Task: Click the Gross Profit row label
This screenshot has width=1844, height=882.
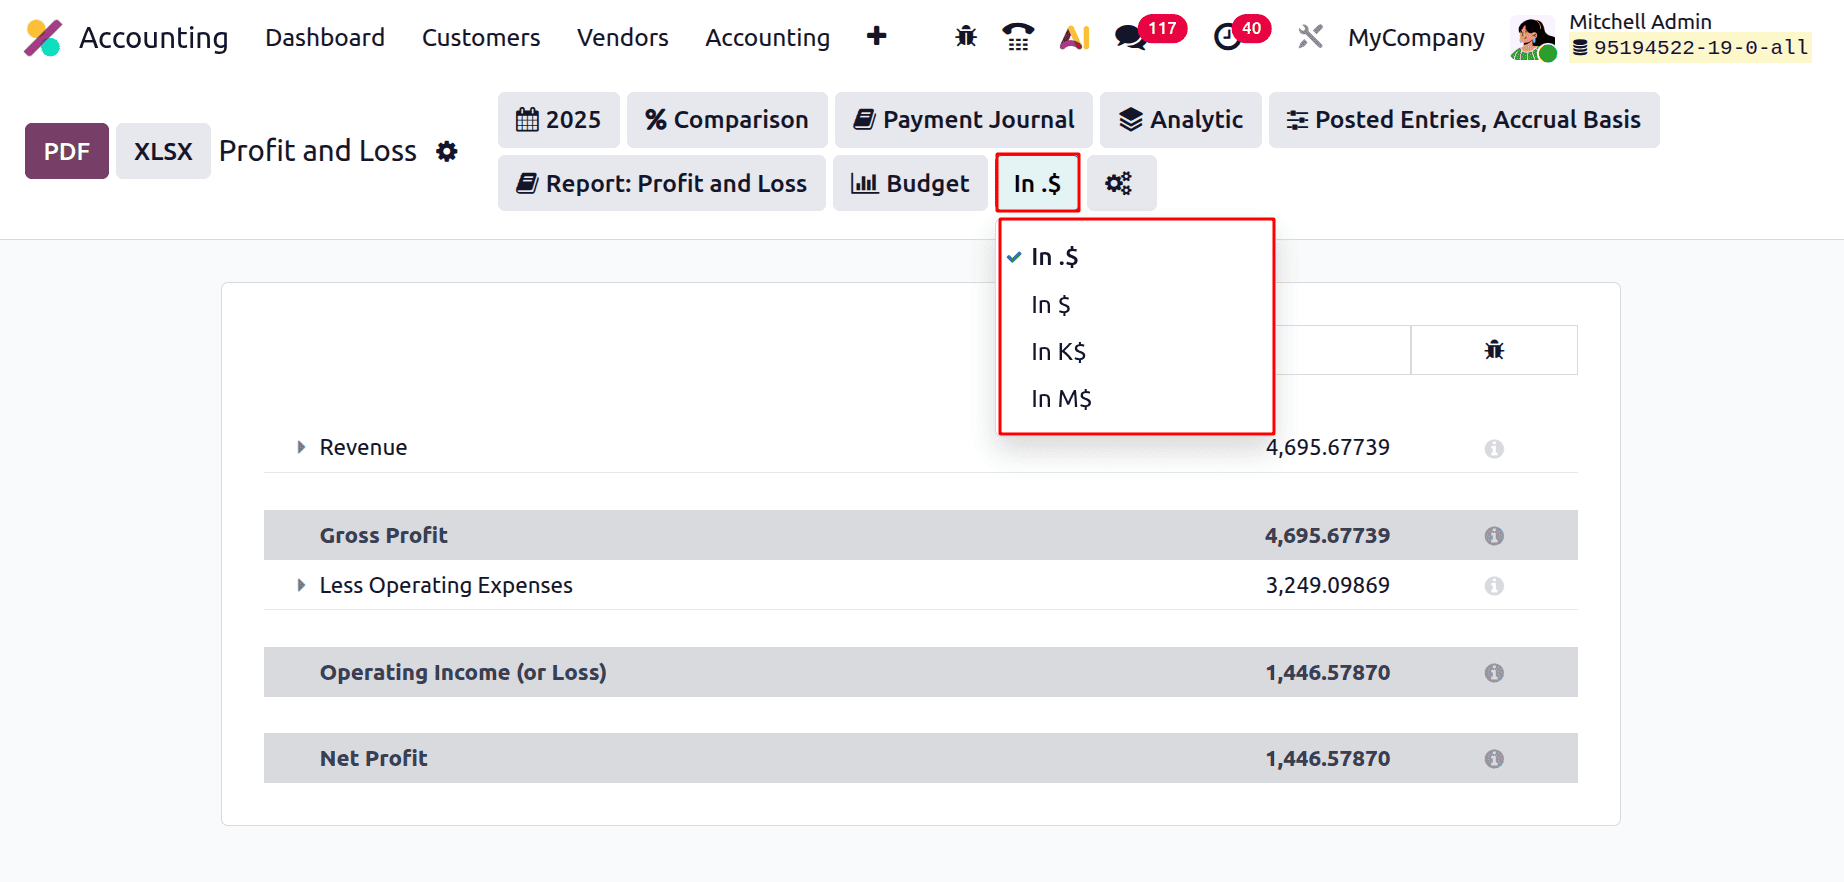Action: point(384,535)
